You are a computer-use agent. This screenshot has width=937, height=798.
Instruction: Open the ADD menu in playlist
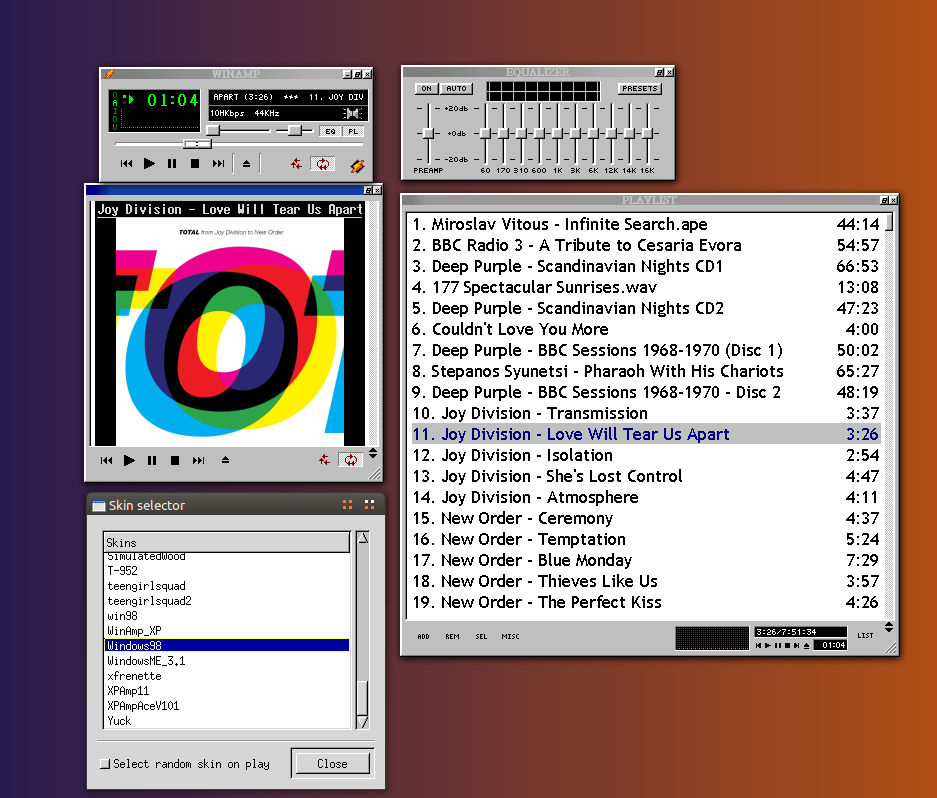423,636
